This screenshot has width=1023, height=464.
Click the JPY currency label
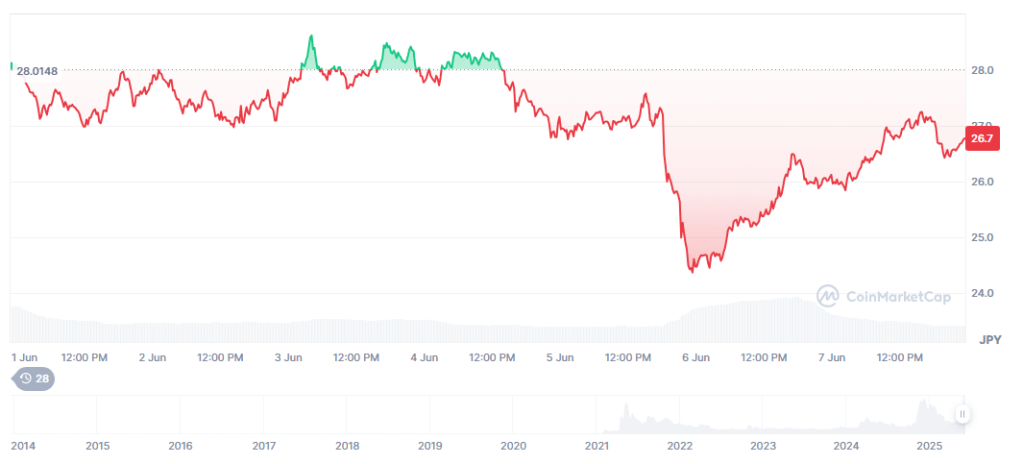[x=990, y=338]
